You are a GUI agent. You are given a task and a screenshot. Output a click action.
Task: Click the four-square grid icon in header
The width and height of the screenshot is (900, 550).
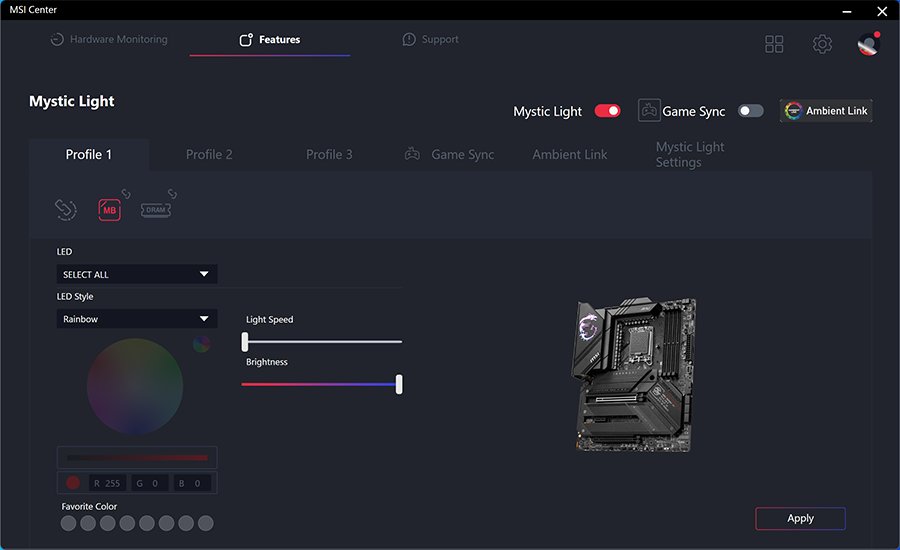tap(774, 44)
